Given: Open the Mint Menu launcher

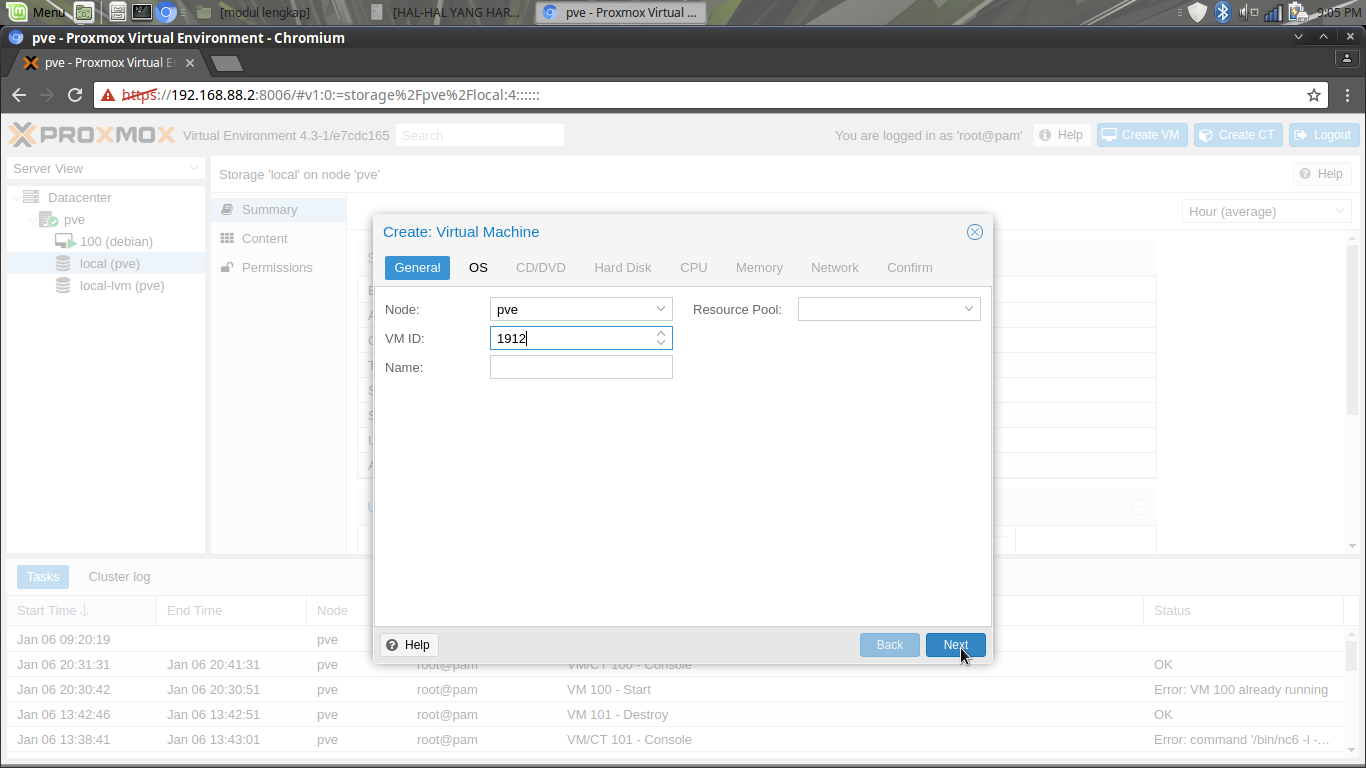Looking at the screenshot, I should (35, 12).
